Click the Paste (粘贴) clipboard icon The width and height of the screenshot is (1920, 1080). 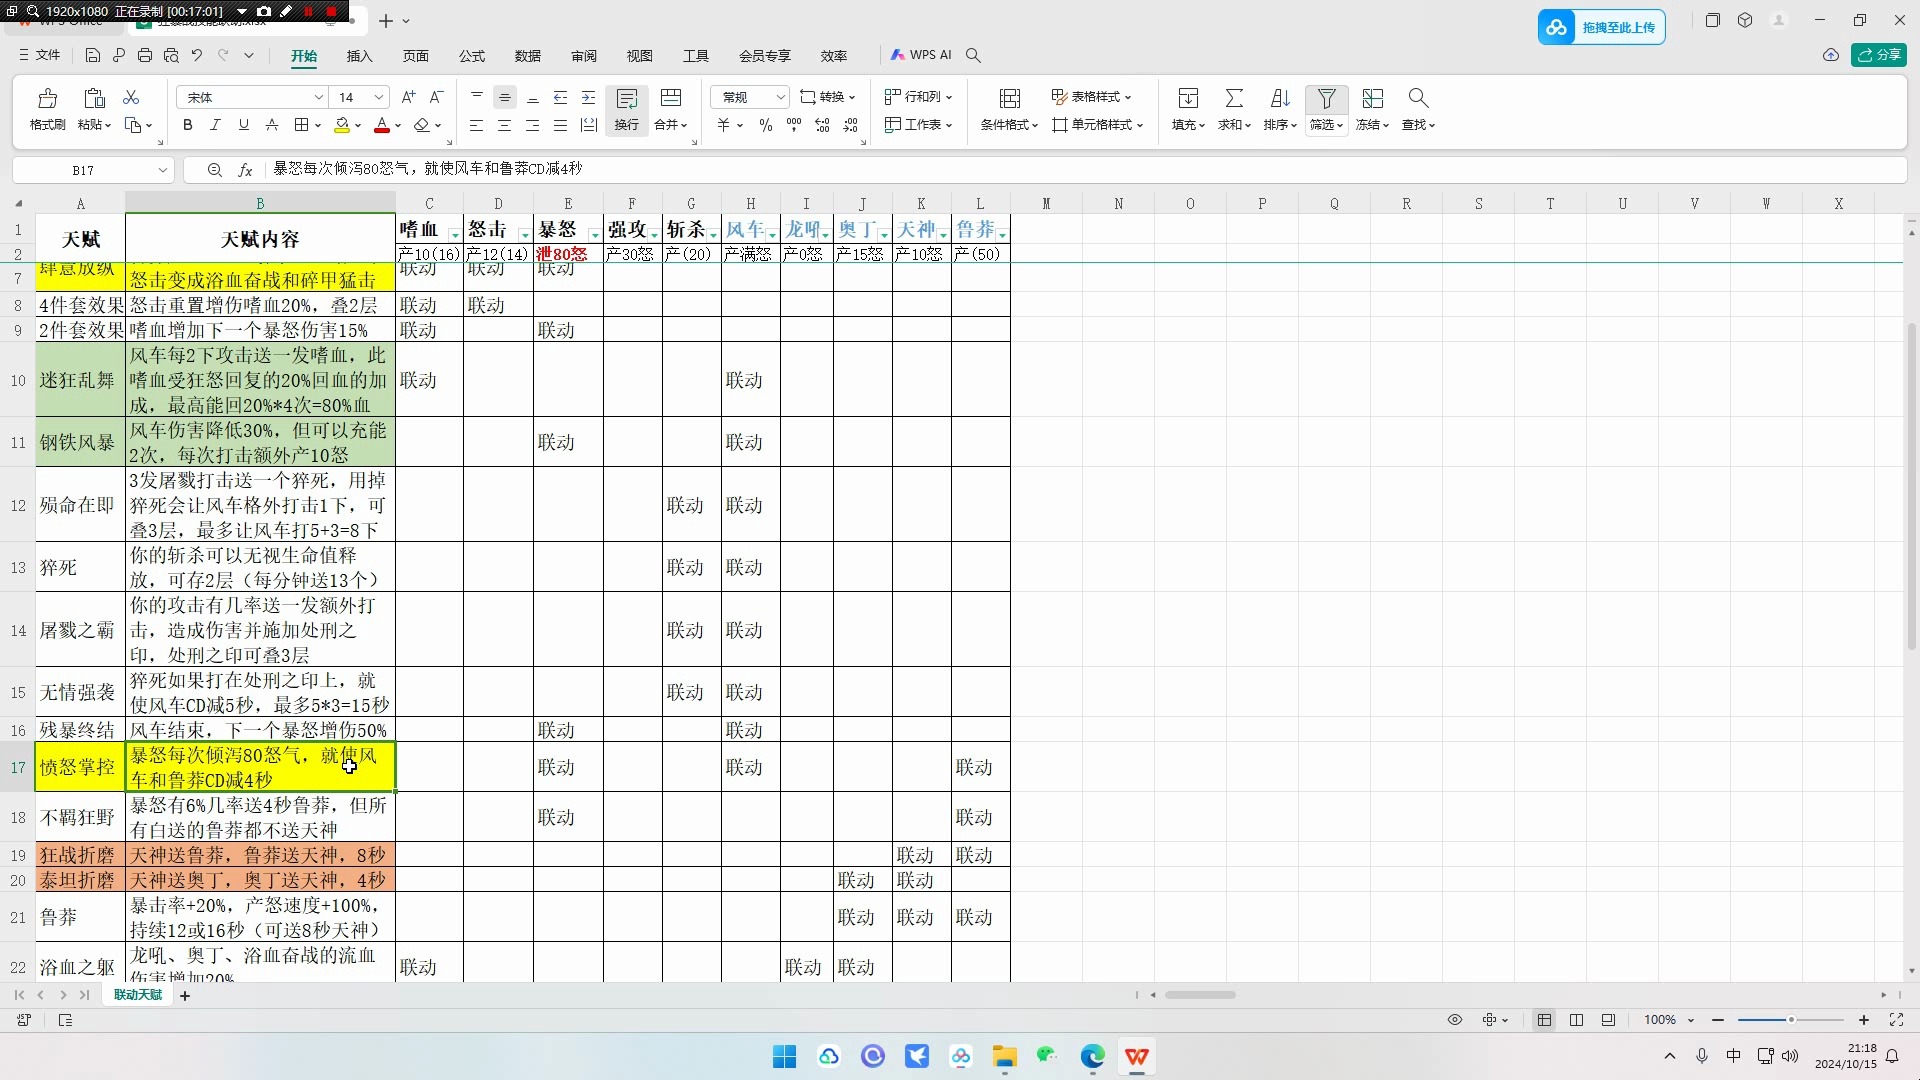click(94, 98)
